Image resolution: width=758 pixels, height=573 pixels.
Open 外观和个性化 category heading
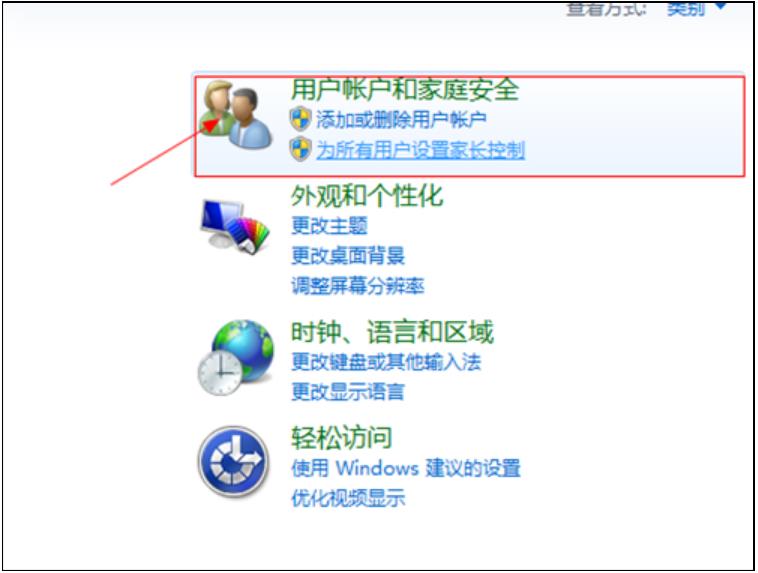pos(367,196)
